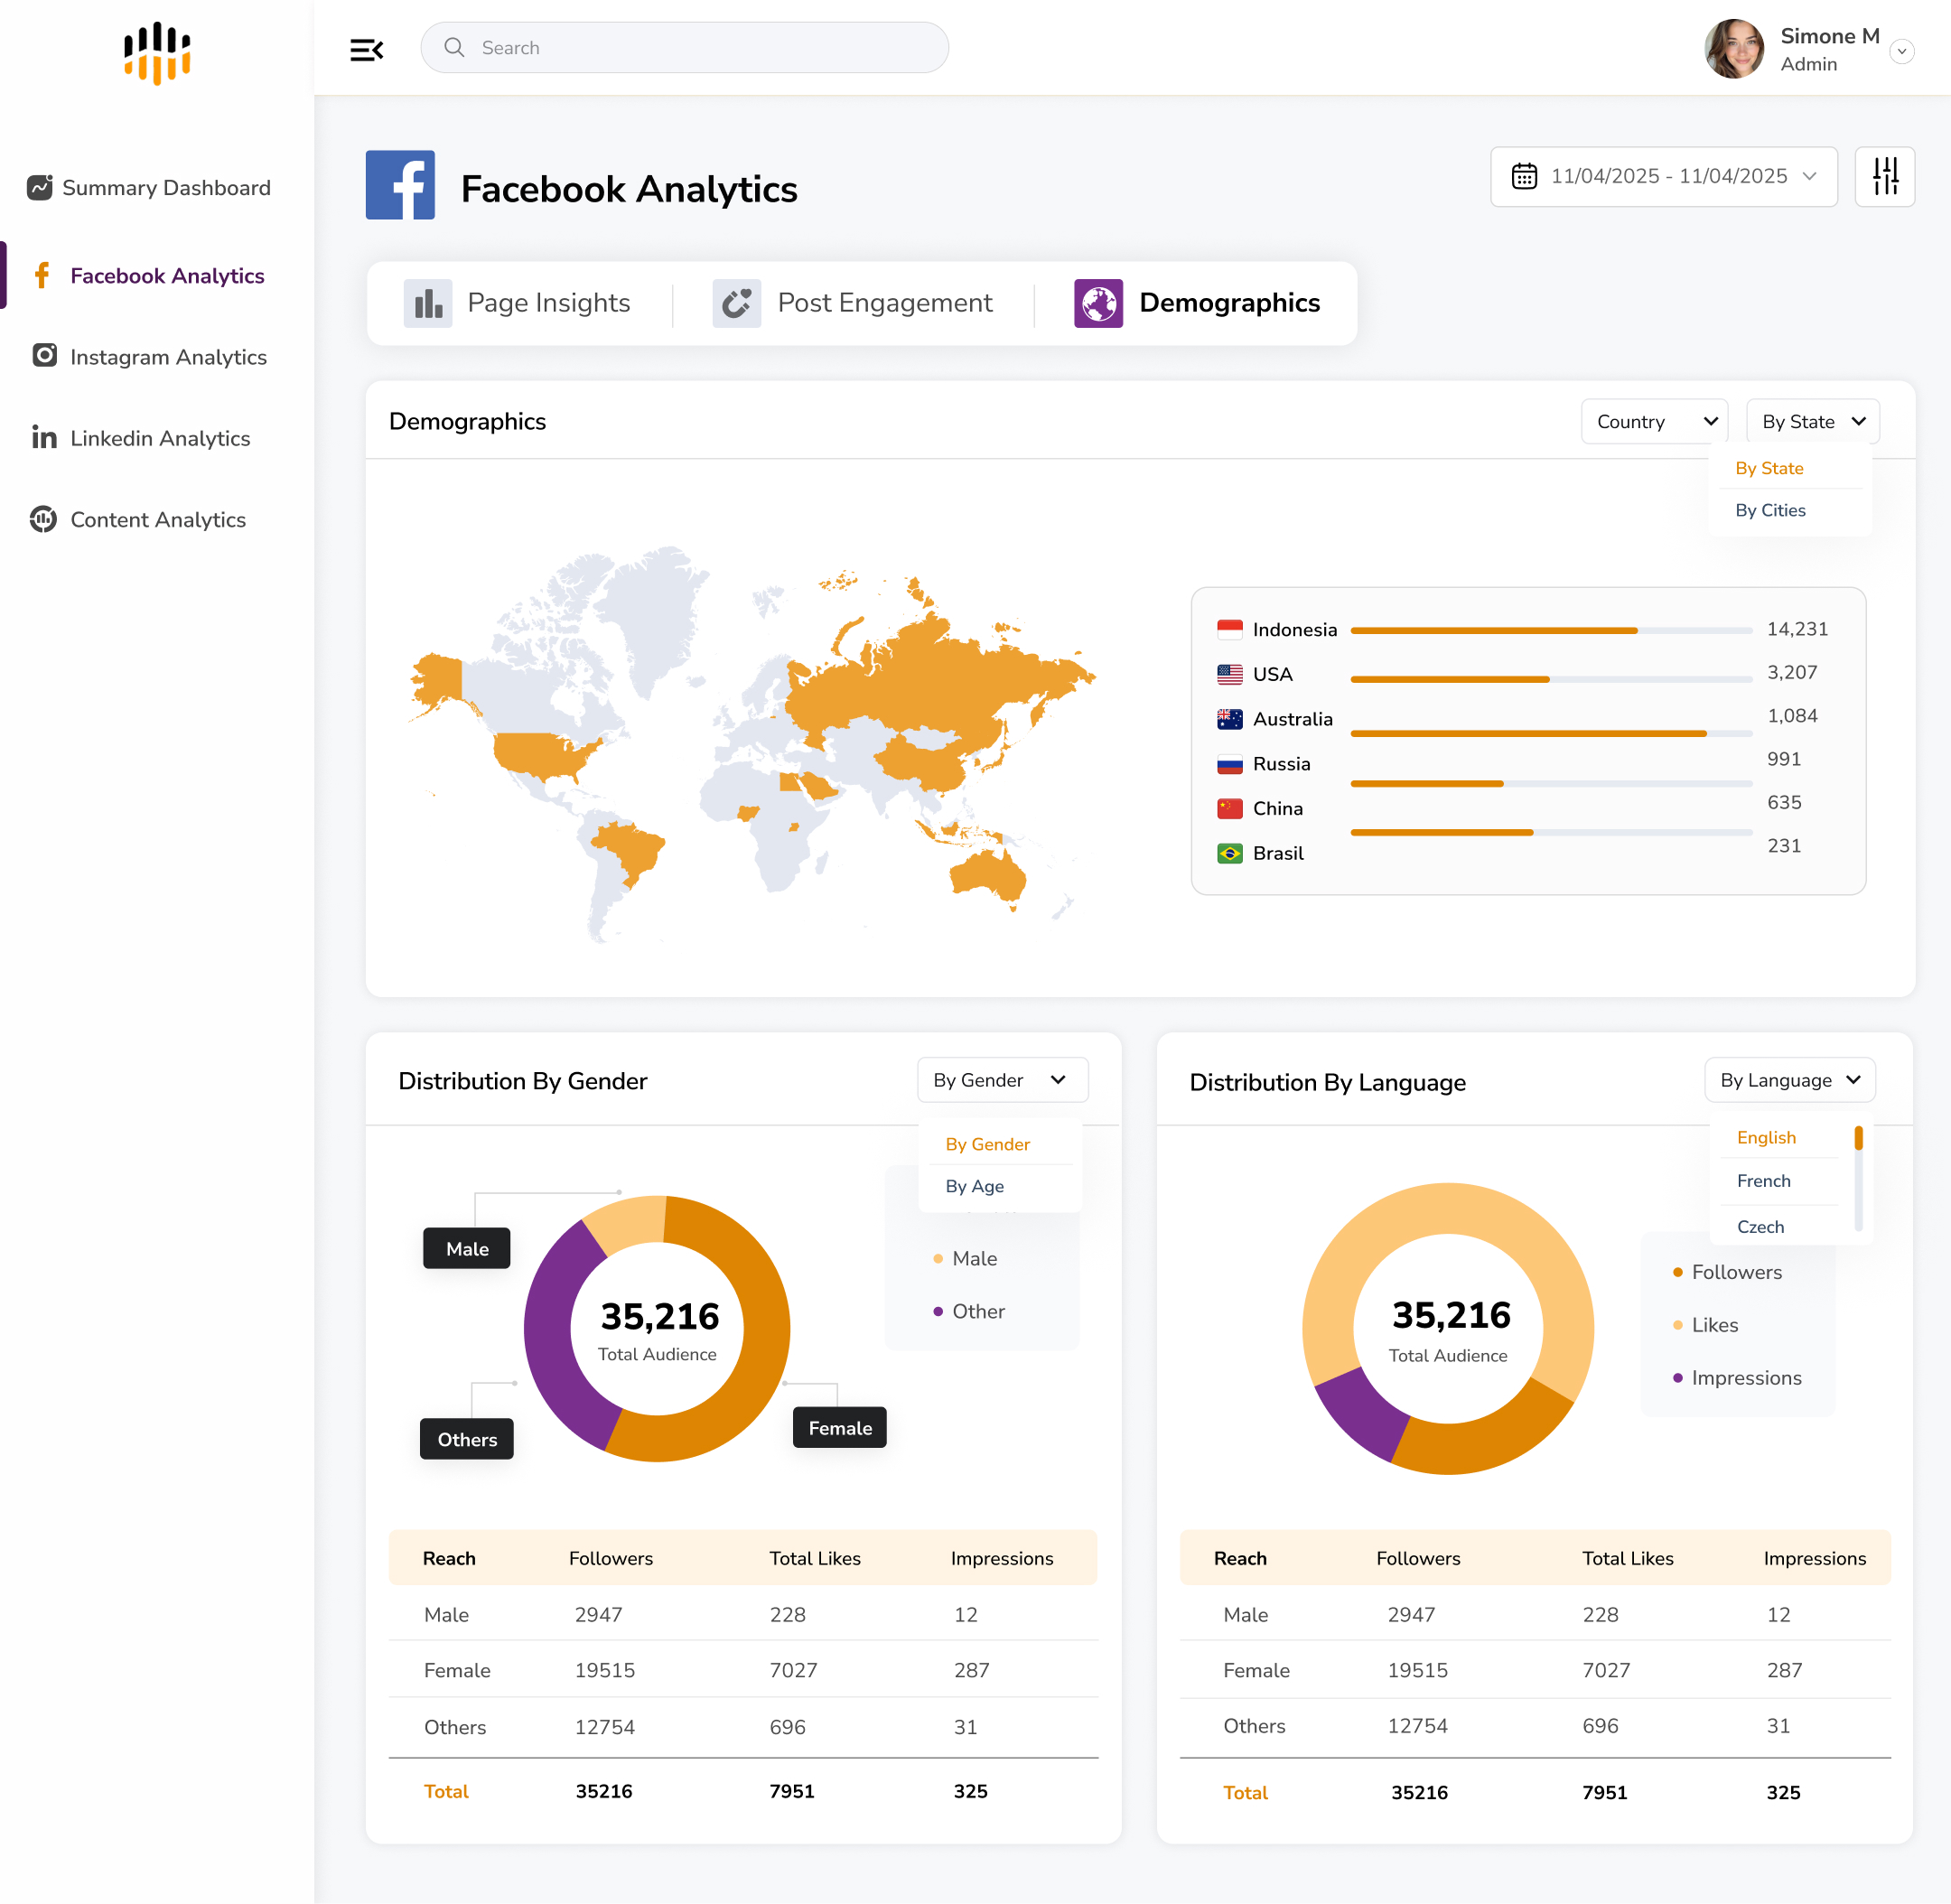This screenshot has height=1904, width=1951.
Task: Collapse sidebar with the menu toggle icon
Action: tap(367, 49)
